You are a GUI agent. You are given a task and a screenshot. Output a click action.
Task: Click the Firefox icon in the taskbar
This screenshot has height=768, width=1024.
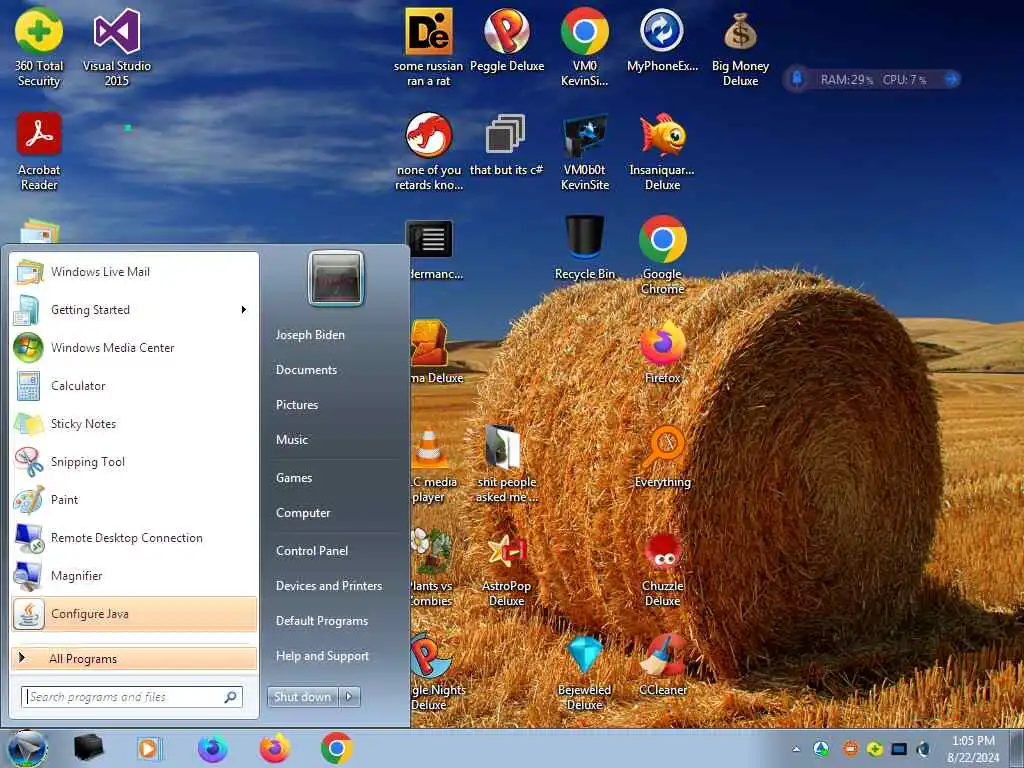(274, 748)
